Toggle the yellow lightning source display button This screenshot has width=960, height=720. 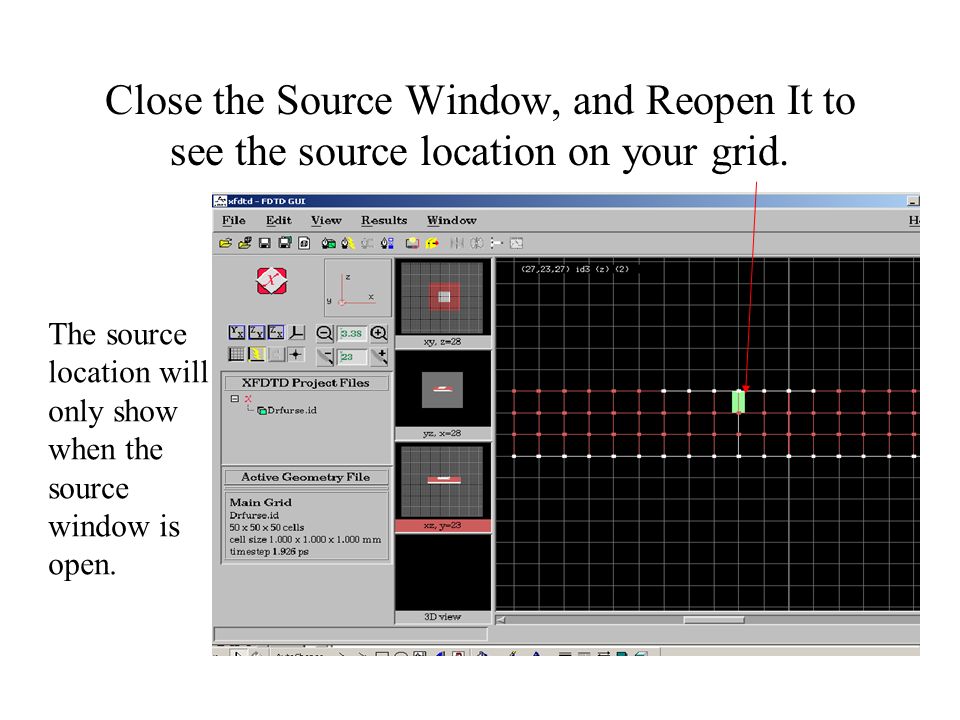tap(257, 354)
